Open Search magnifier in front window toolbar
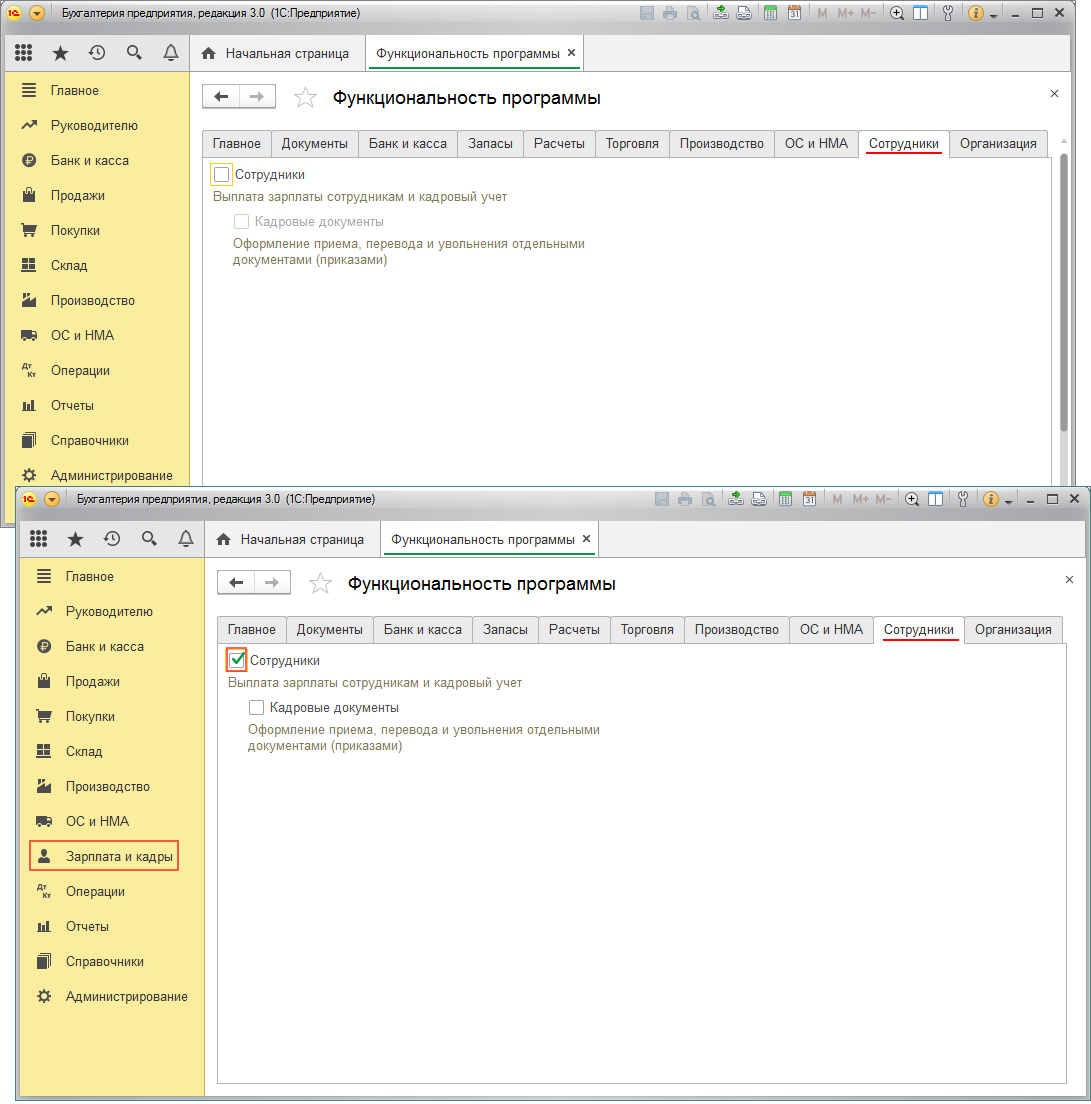 (149, 539)
